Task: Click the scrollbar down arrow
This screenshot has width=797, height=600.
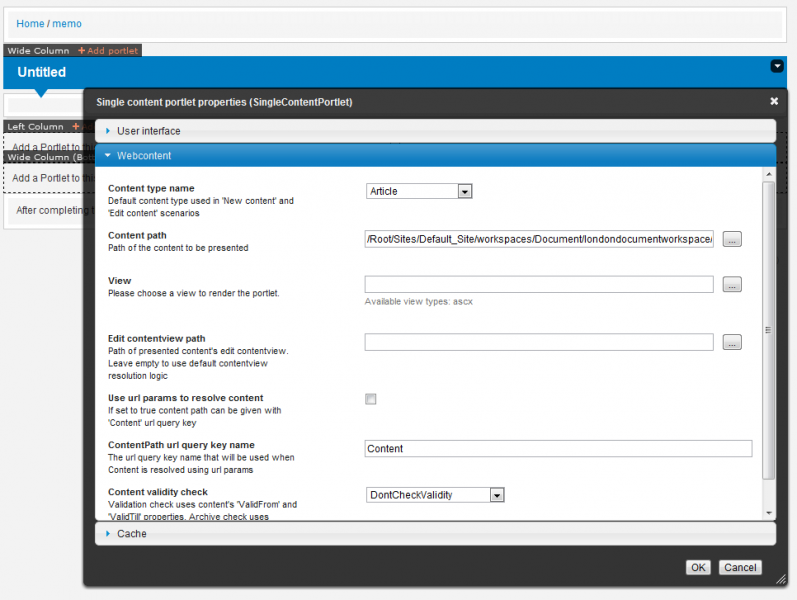Action: [x=769, y=513]
